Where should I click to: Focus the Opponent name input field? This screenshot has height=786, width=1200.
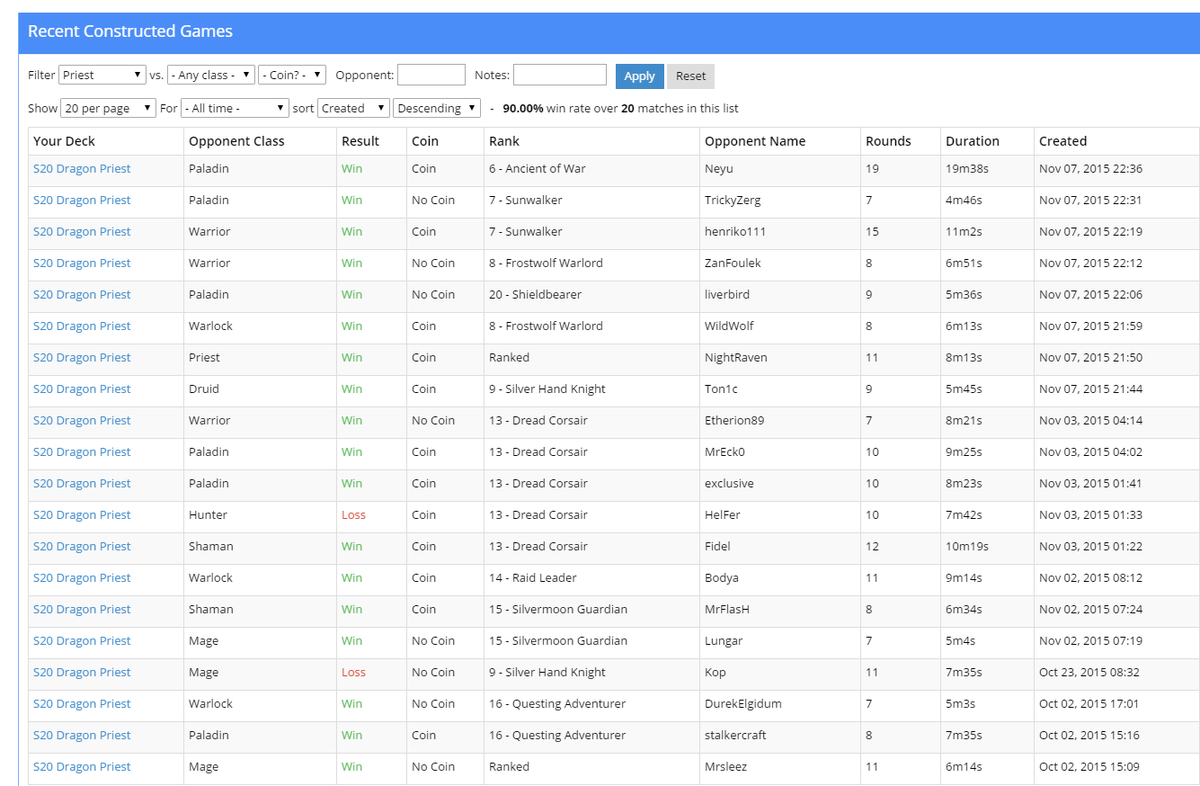click(x=431, y=75)
